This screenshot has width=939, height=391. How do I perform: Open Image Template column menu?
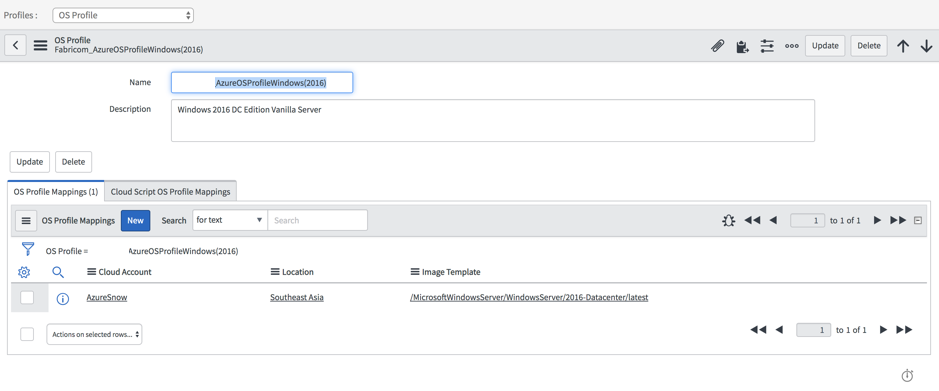[414, 272]
